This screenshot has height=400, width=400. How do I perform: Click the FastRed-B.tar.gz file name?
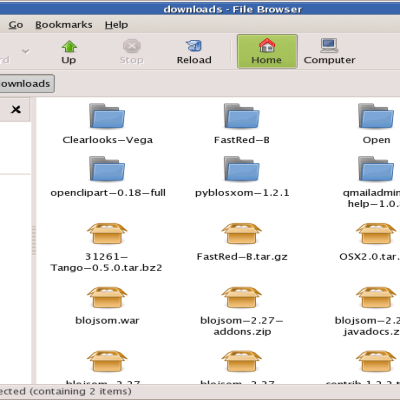[242, 257]
